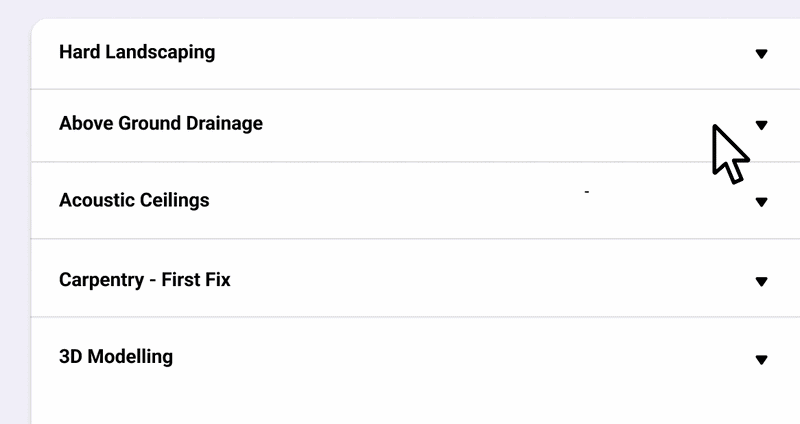This screenshot has height=424, width=800.
Task: Open the Acoustic Ceilings accordion panel
Action: pyautogui.click(x=400, y=200)
